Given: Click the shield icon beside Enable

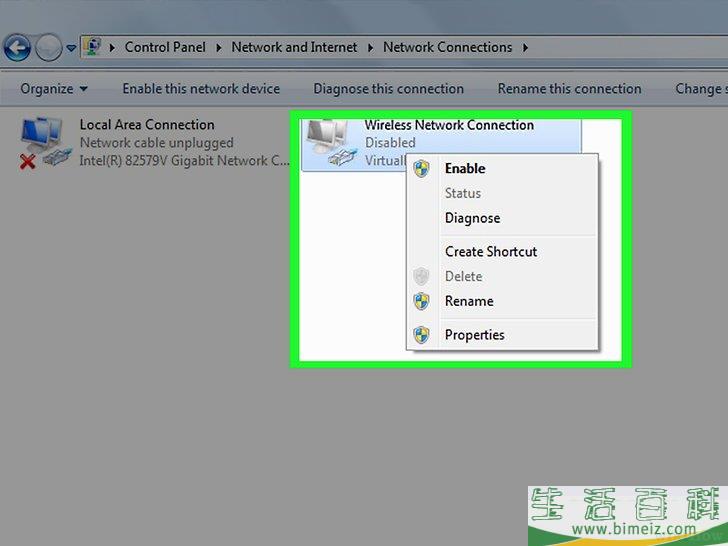Looking at the screenshot, I should point(422,169).
